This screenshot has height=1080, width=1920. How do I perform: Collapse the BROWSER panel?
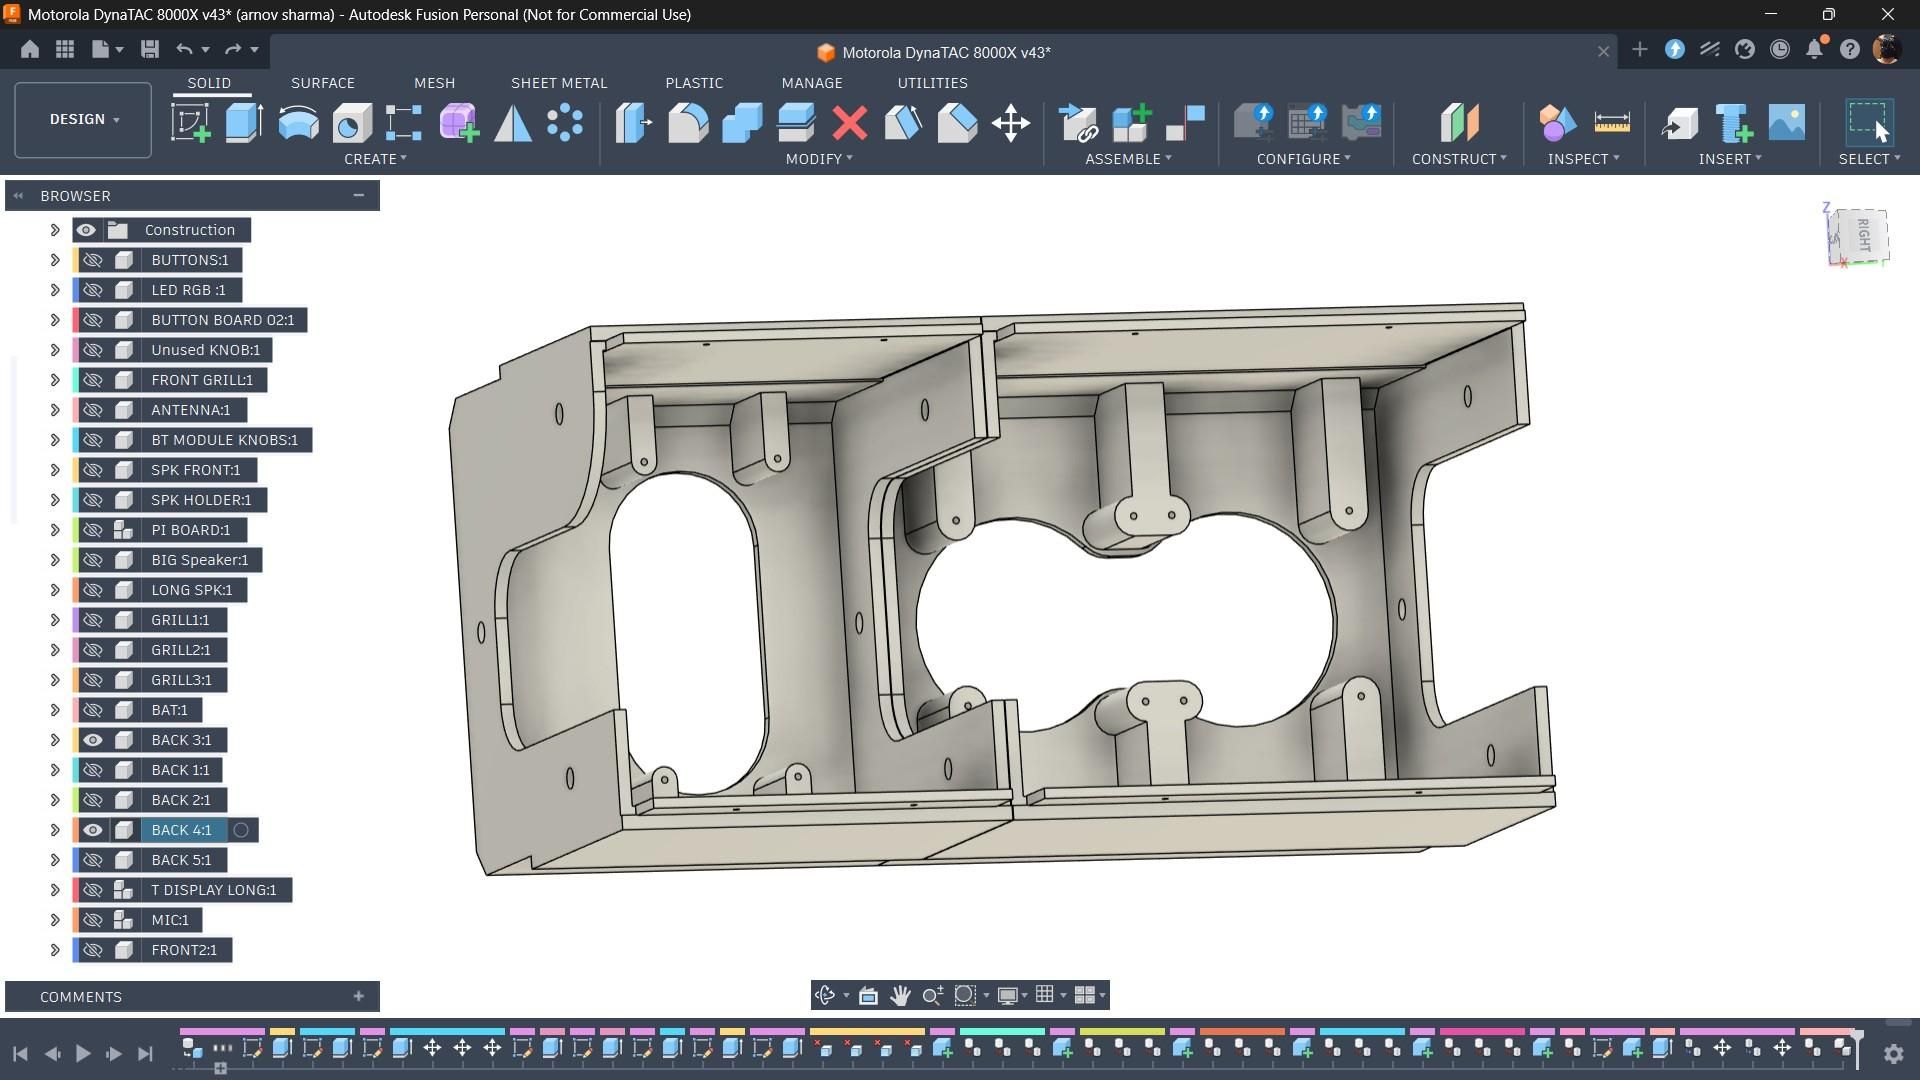pyautogui.click(x=358, y=195)
